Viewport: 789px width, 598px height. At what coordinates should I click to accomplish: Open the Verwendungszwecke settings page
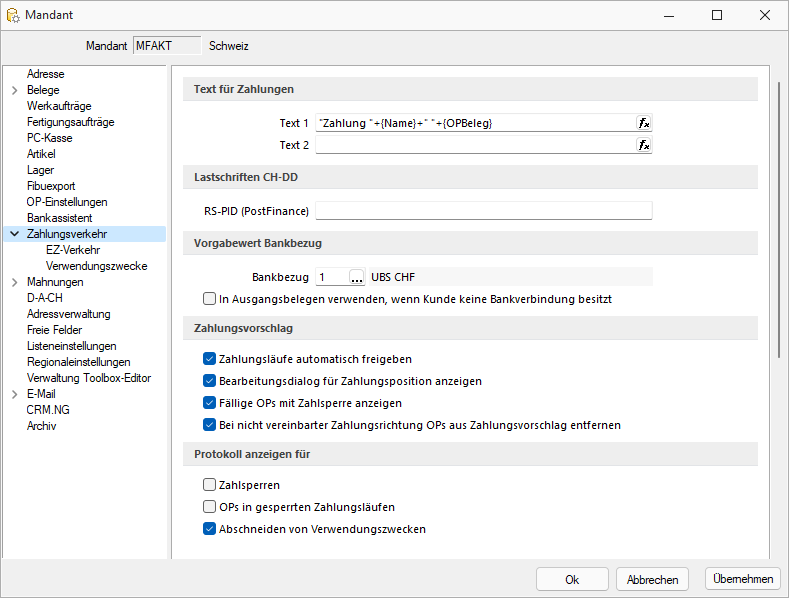pos(96,266)
